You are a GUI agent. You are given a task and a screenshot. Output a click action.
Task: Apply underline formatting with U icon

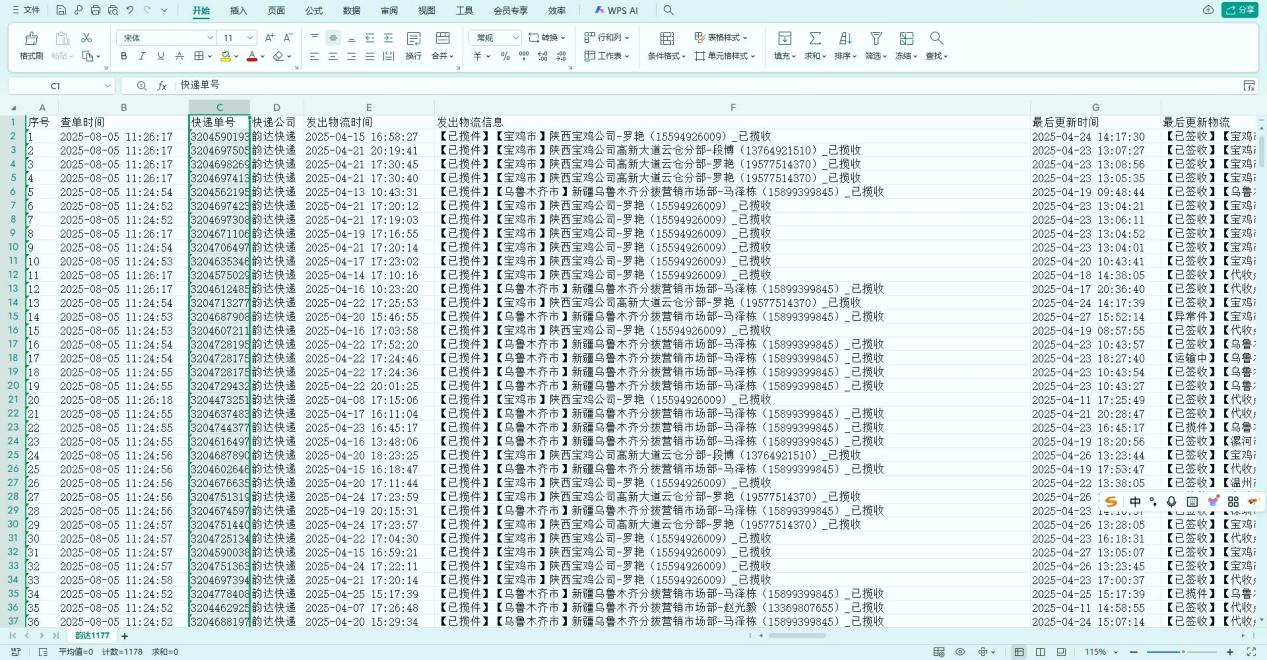click(x=160, y=56)
